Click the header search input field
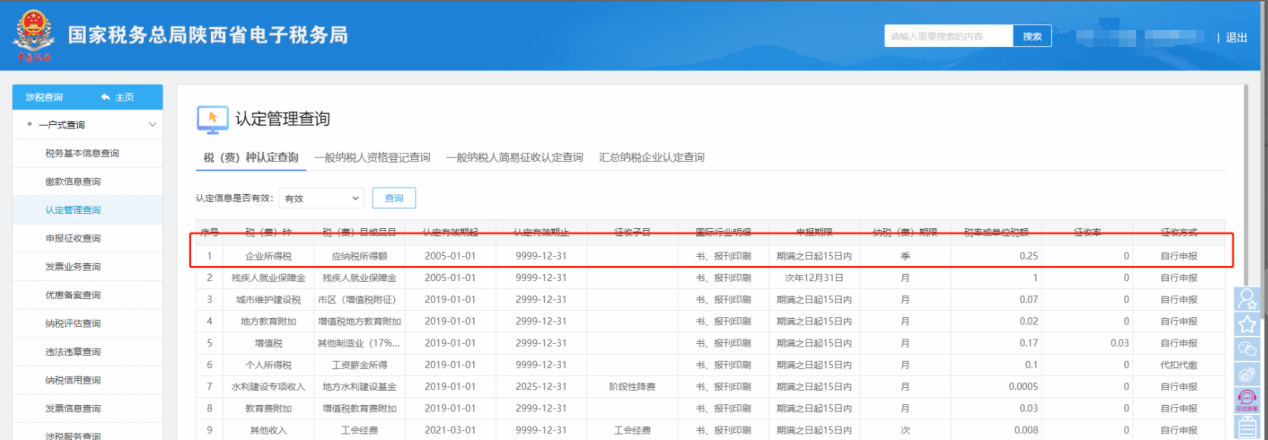1268x440 pixels. [948, 36]
